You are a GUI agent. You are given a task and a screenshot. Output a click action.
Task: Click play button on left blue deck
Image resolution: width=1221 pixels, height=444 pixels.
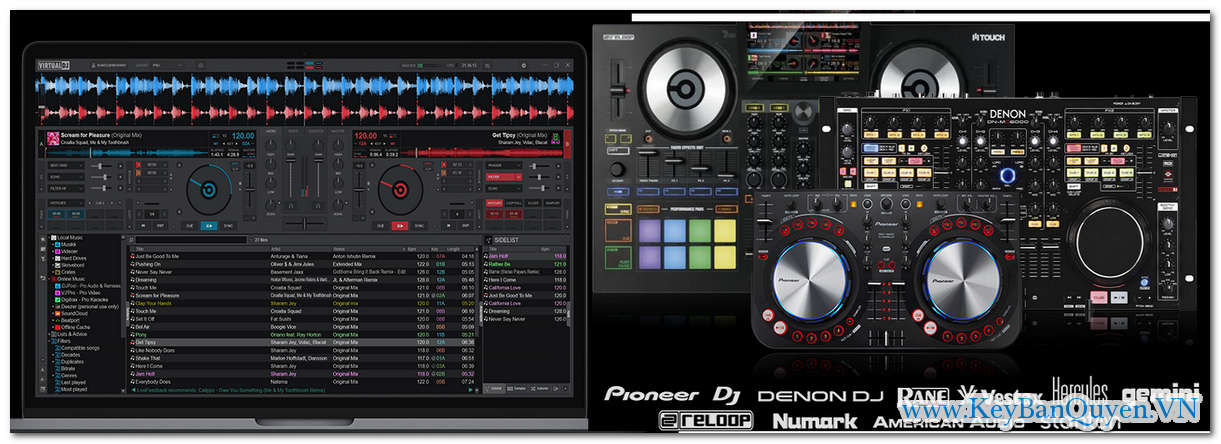click(x=209, y=226)
